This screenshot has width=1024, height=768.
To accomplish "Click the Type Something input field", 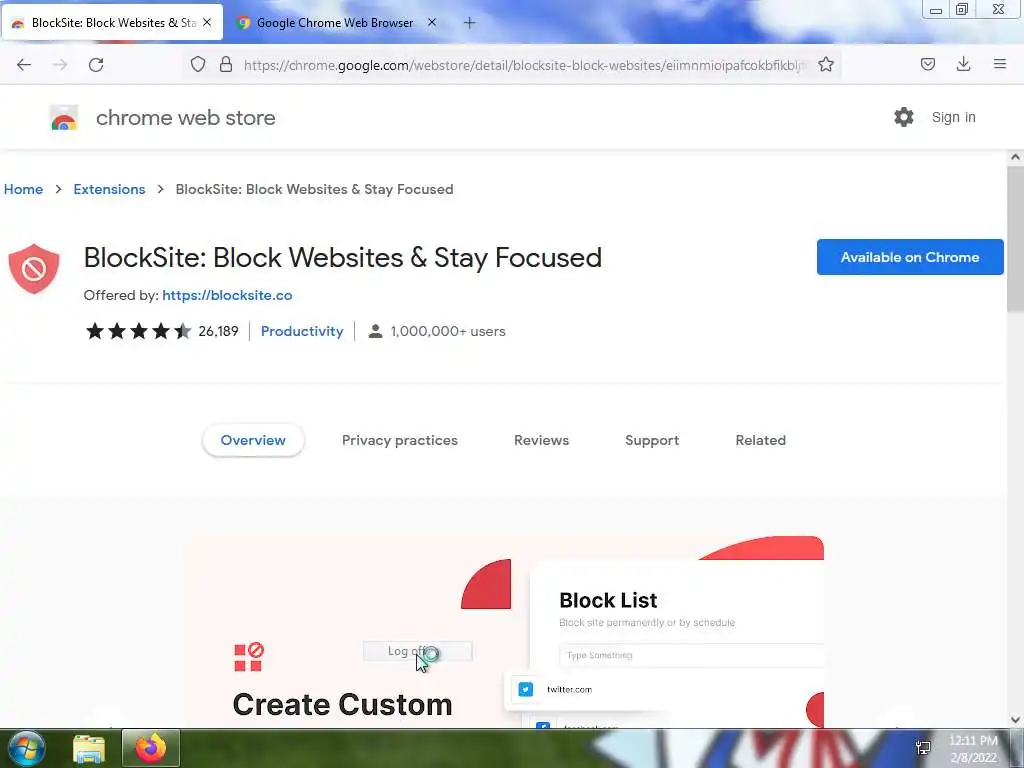I will 692,655.
